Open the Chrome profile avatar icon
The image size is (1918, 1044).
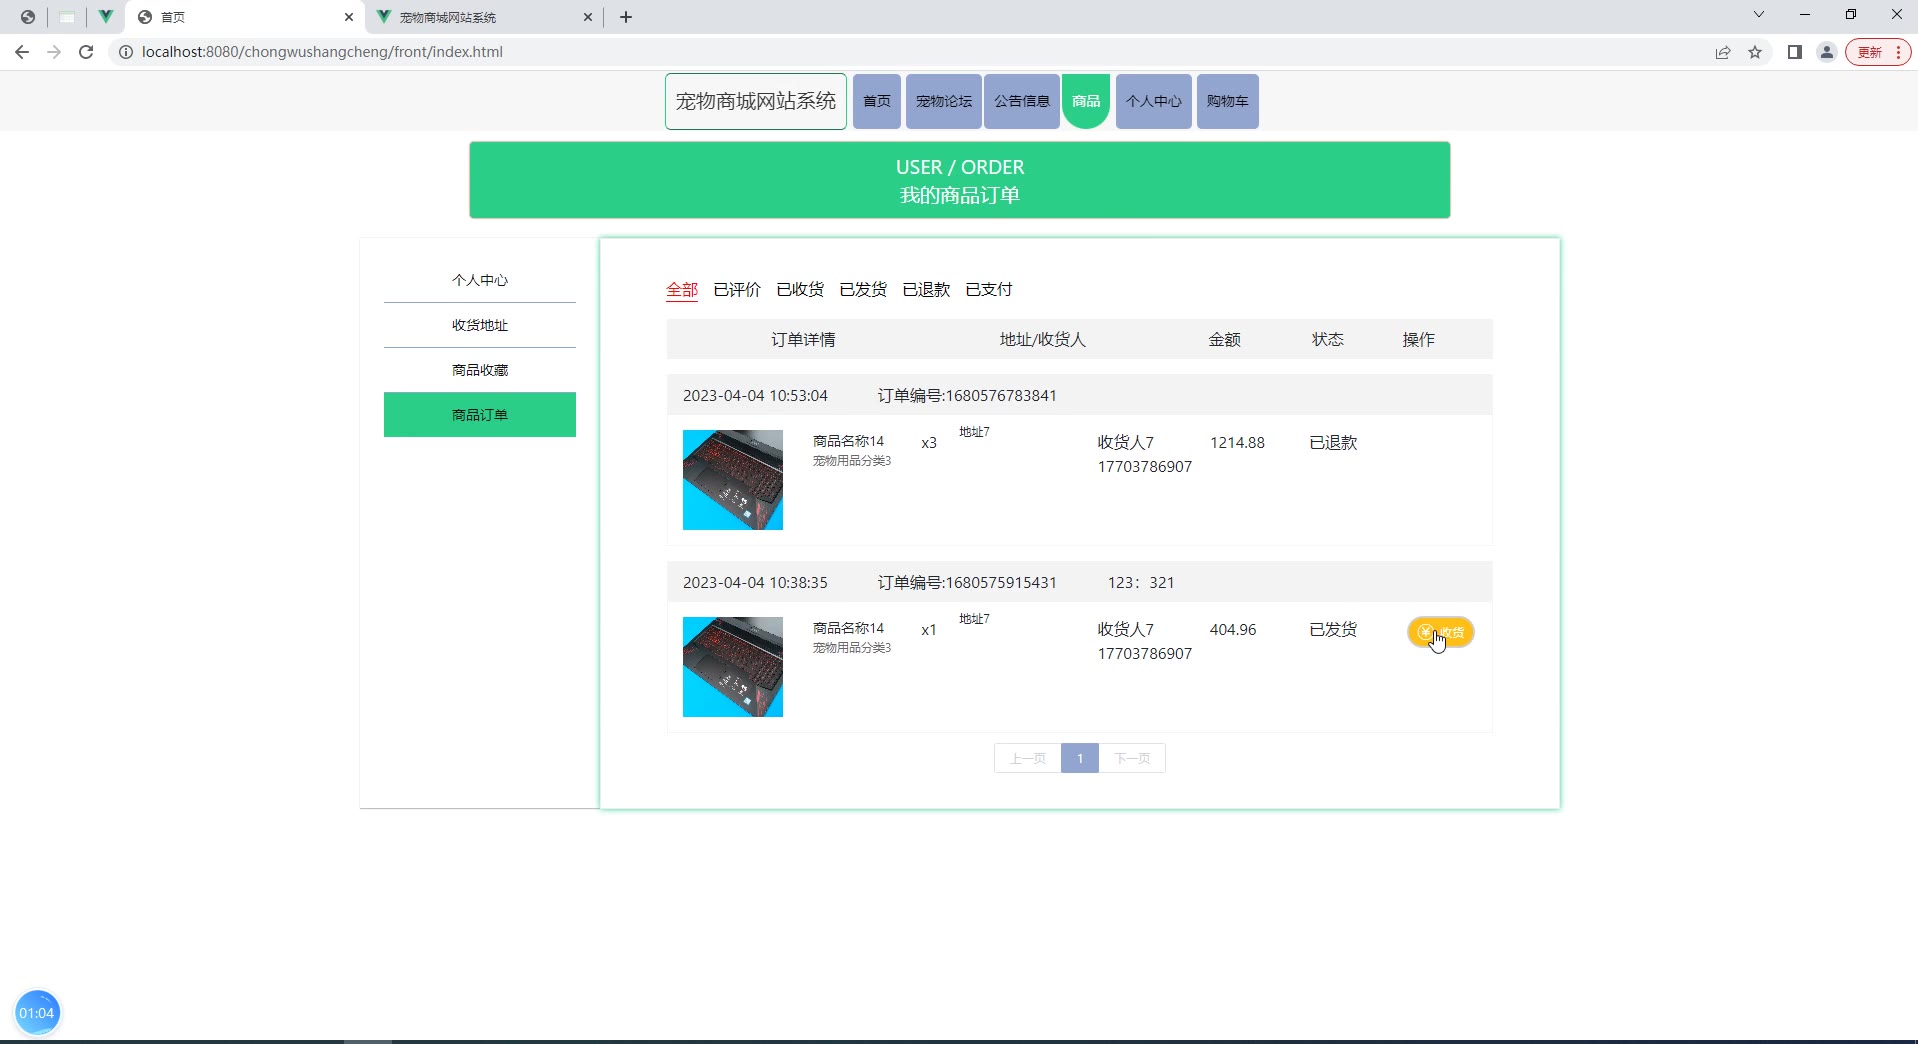(x=1827, y=52)
